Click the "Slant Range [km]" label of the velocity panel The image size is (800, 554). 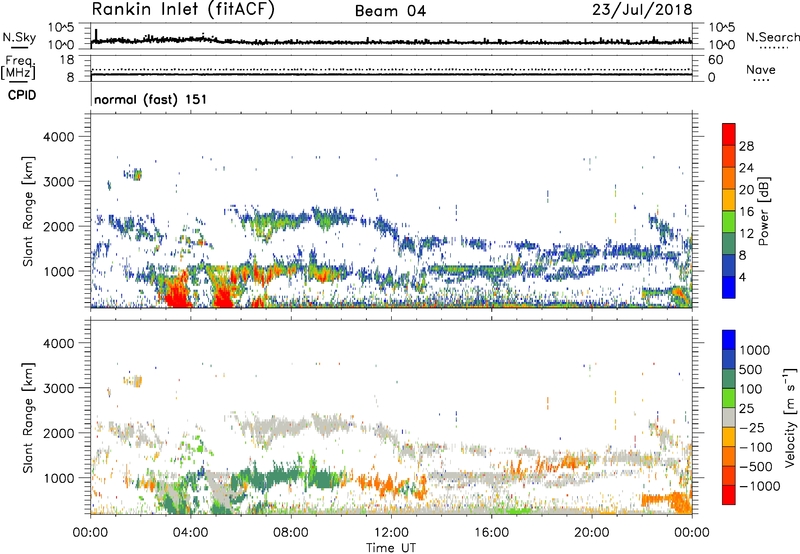click(28, 418)
